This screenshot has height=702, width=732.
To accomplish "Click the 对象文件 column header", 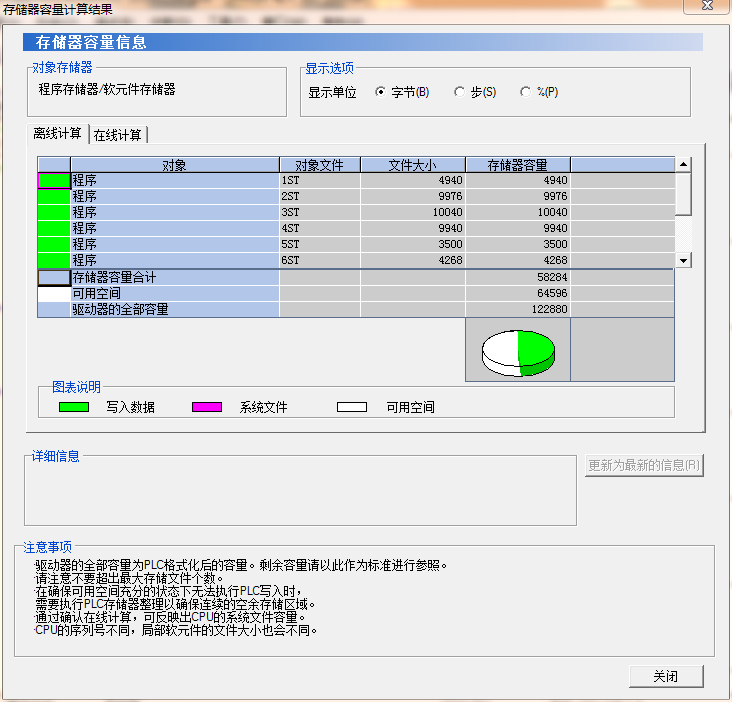I will point(319,165).
